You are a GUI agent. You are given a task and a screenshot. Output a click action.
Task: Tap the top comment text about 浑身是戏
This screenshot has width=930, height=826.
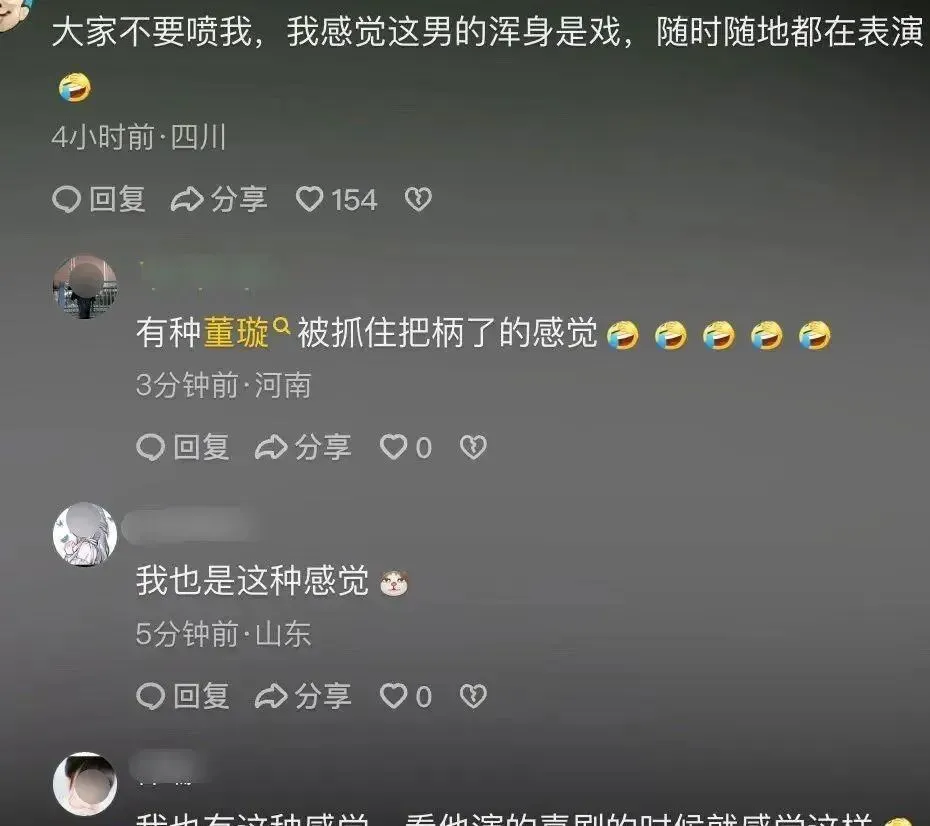coord(488,31)
